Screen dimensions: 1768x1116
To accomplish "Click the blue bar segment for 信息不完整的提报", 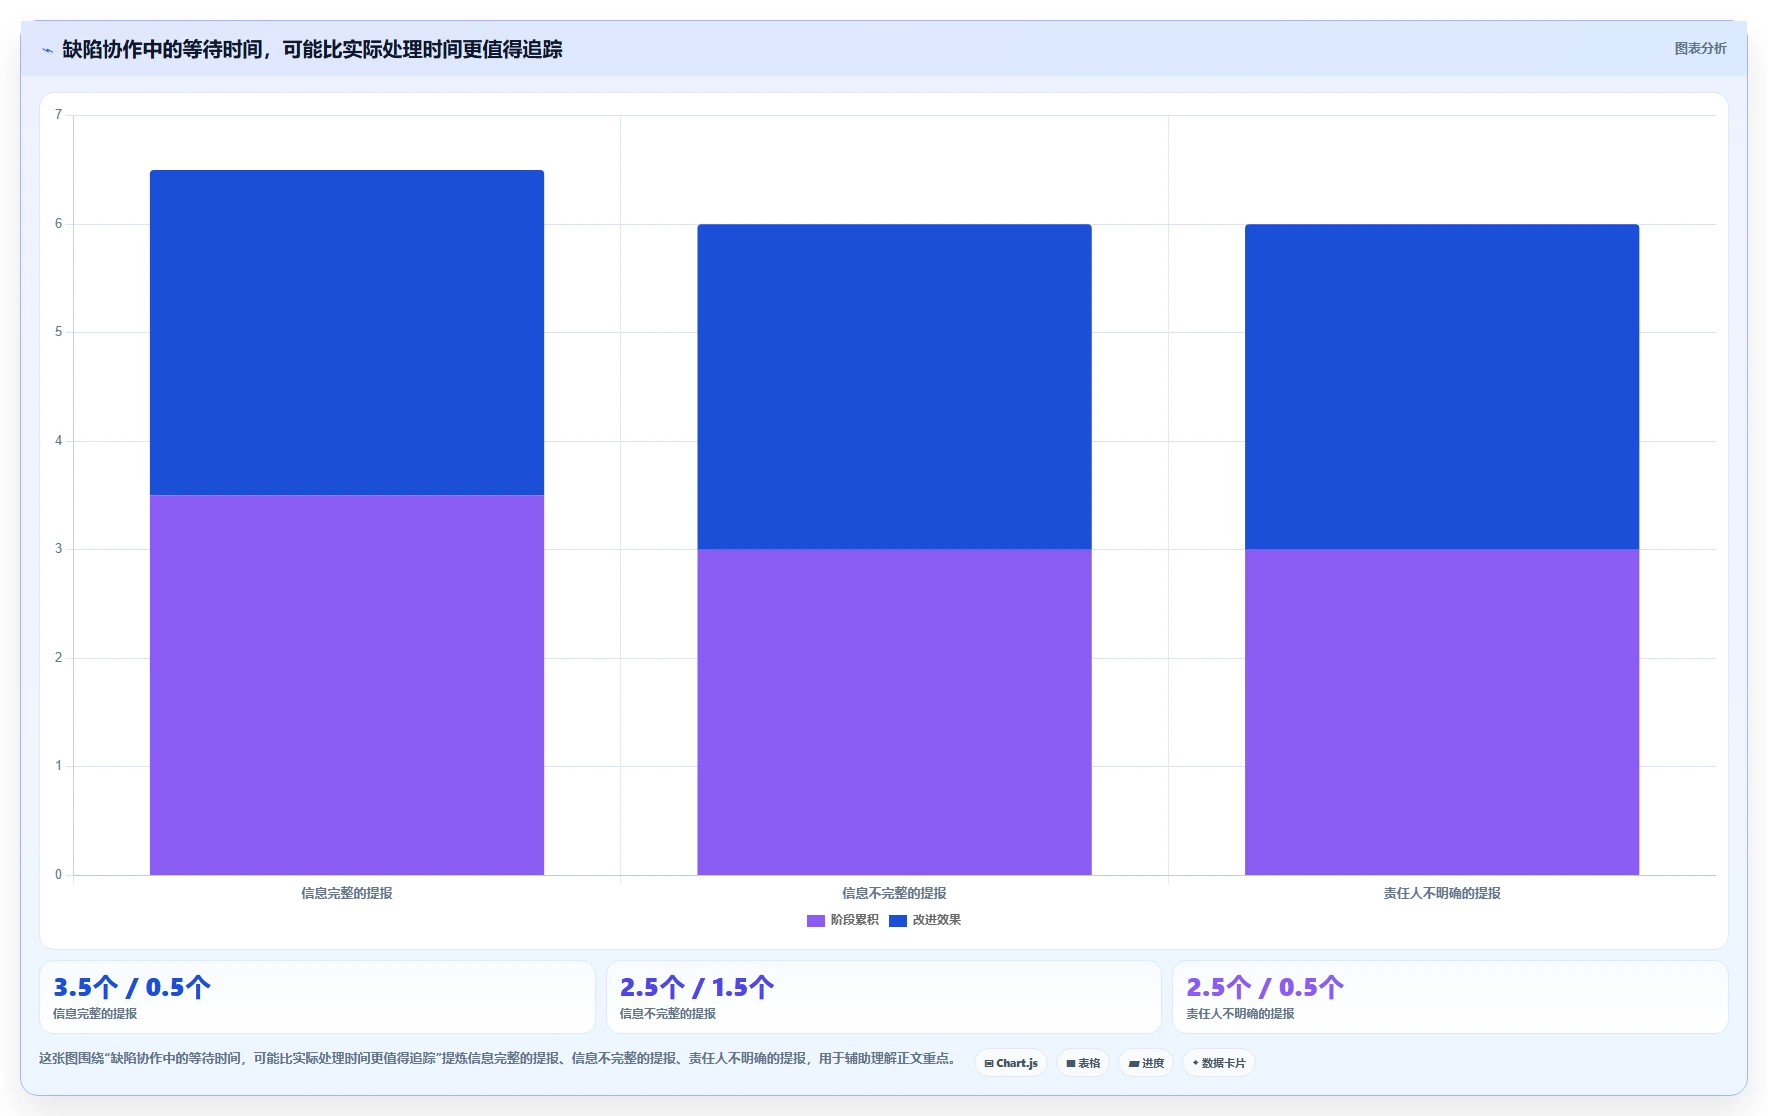I will [894, 387].
